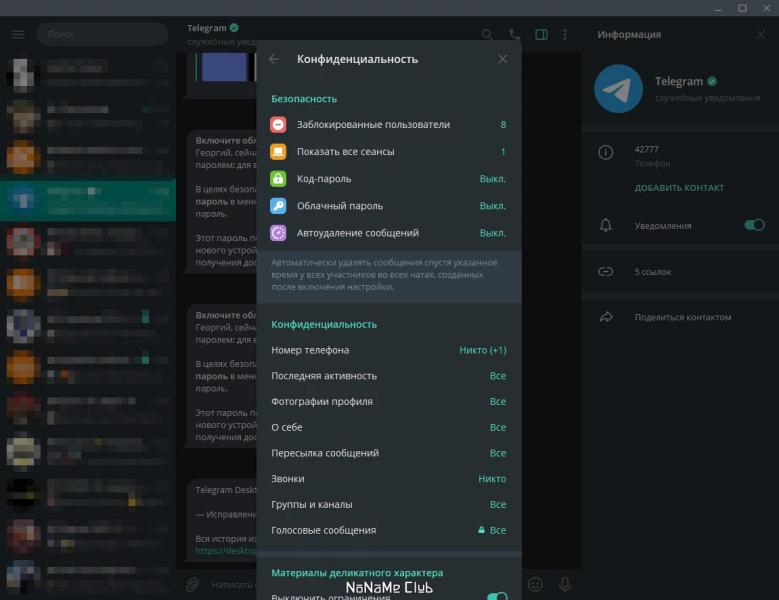This screenshot has height=600, width=779.
Task: Click the orange sessions laptop icon
Action: [x=278, y=151]
